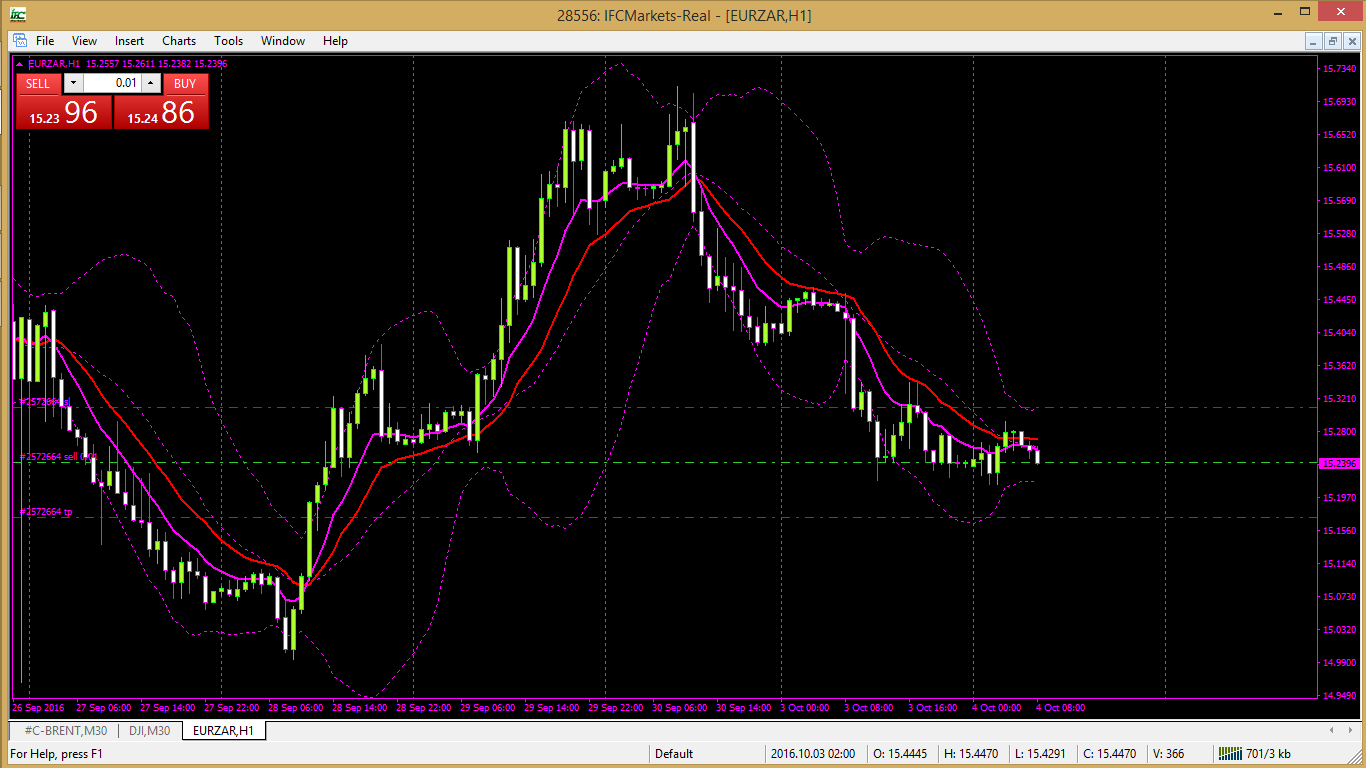Open the View menu
1370x772 pixels.
(85, 41)
